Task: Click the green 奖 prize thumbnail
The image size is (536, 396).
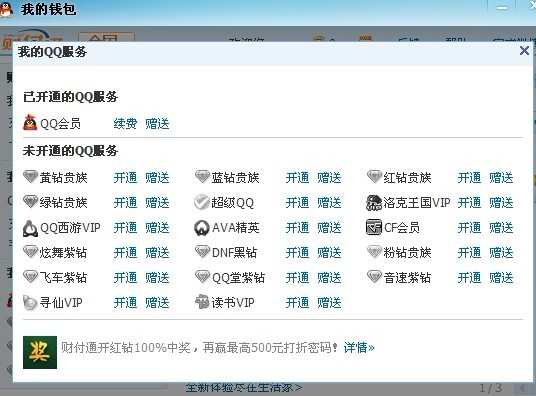Action: click(x=40, y=352)
